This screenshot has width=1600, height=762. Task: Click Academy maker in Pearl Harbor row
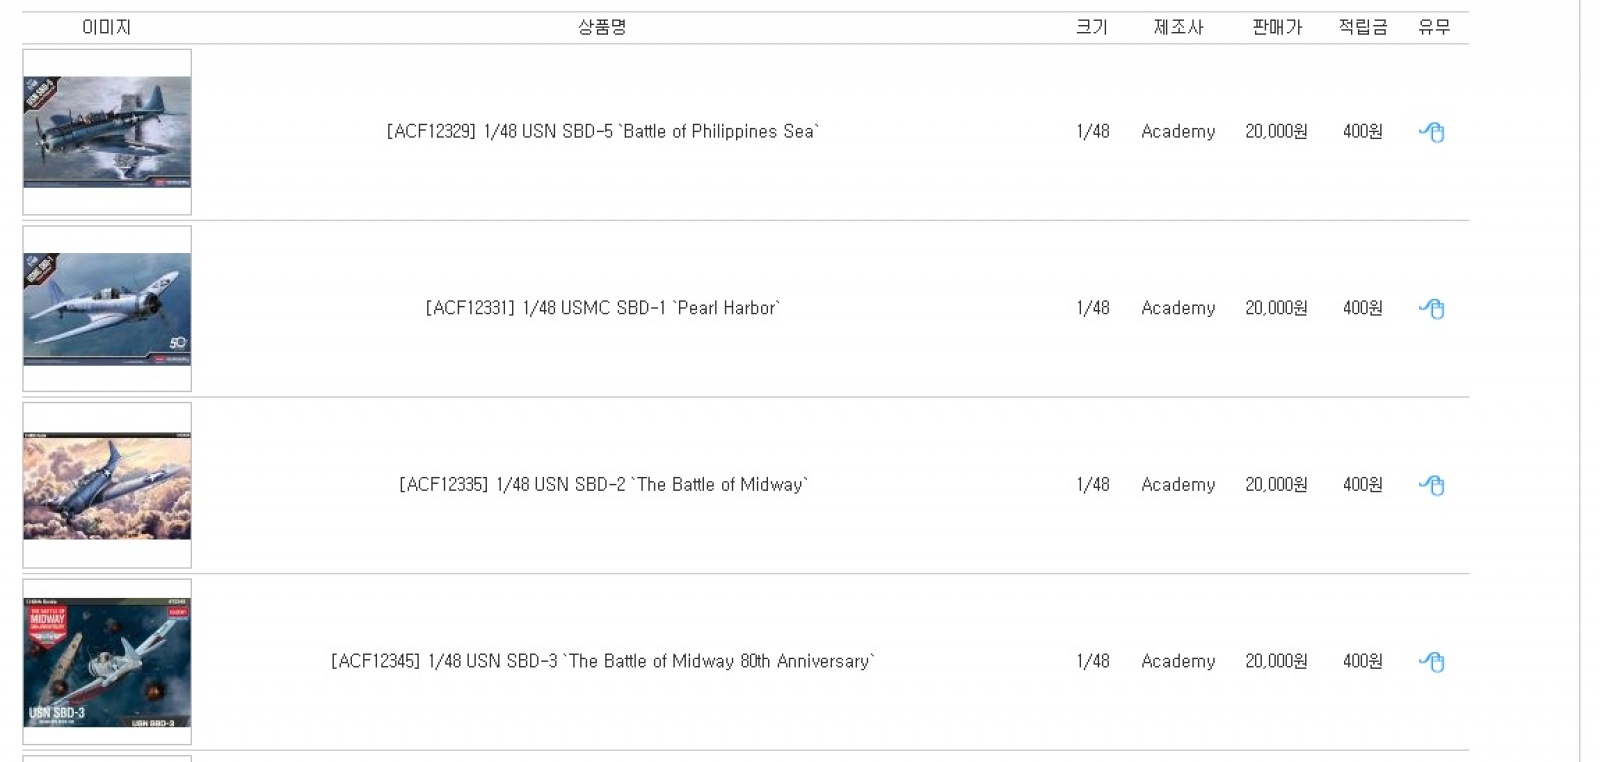[x=1178, y=308]
